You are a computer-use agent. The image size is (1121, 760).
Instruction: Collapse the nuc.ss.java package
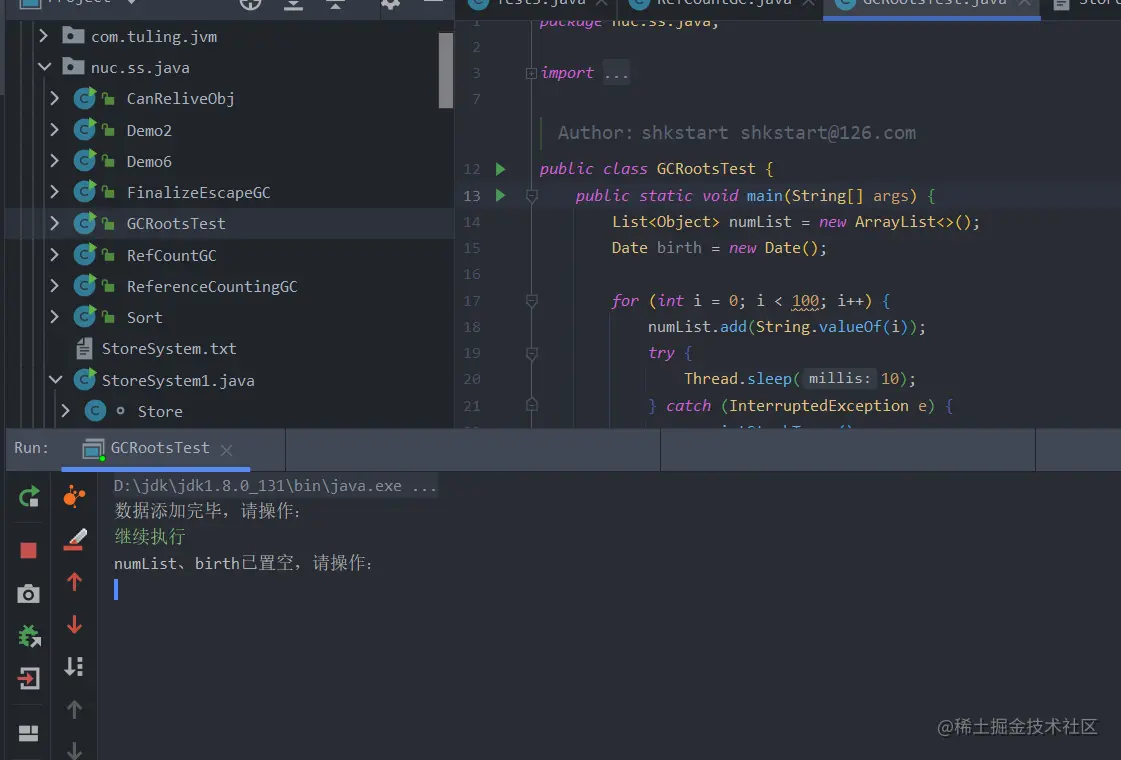point(44,67)
